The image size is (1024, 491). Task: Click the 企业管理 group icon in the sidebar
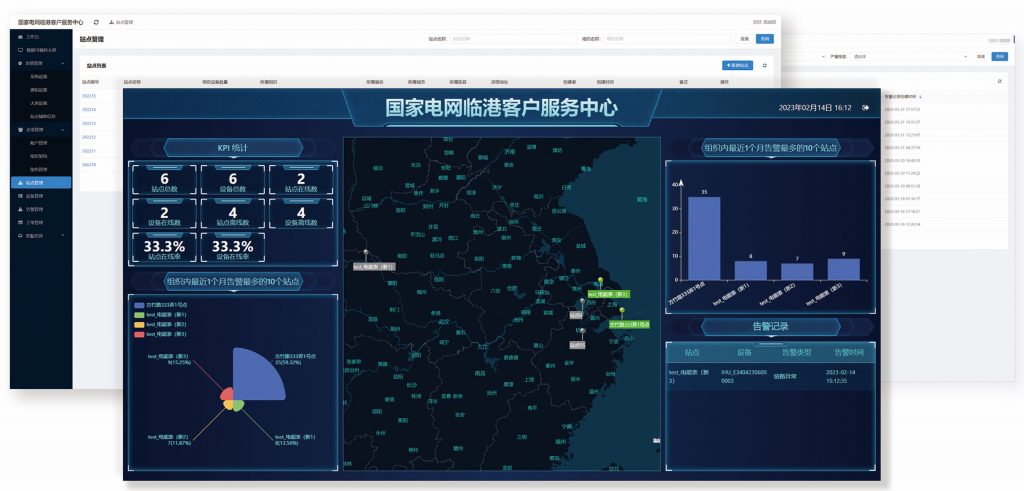pos(20,130)
